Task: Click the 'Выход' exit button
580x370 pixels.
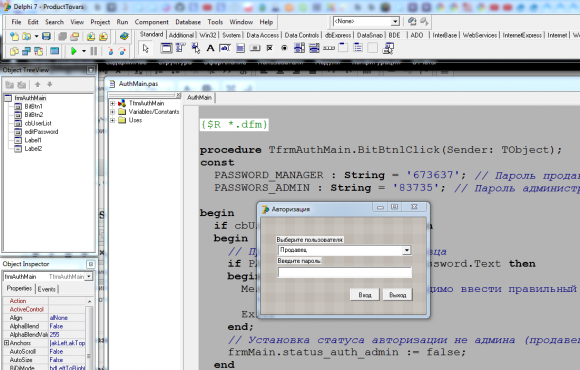Action: (398, 295)
